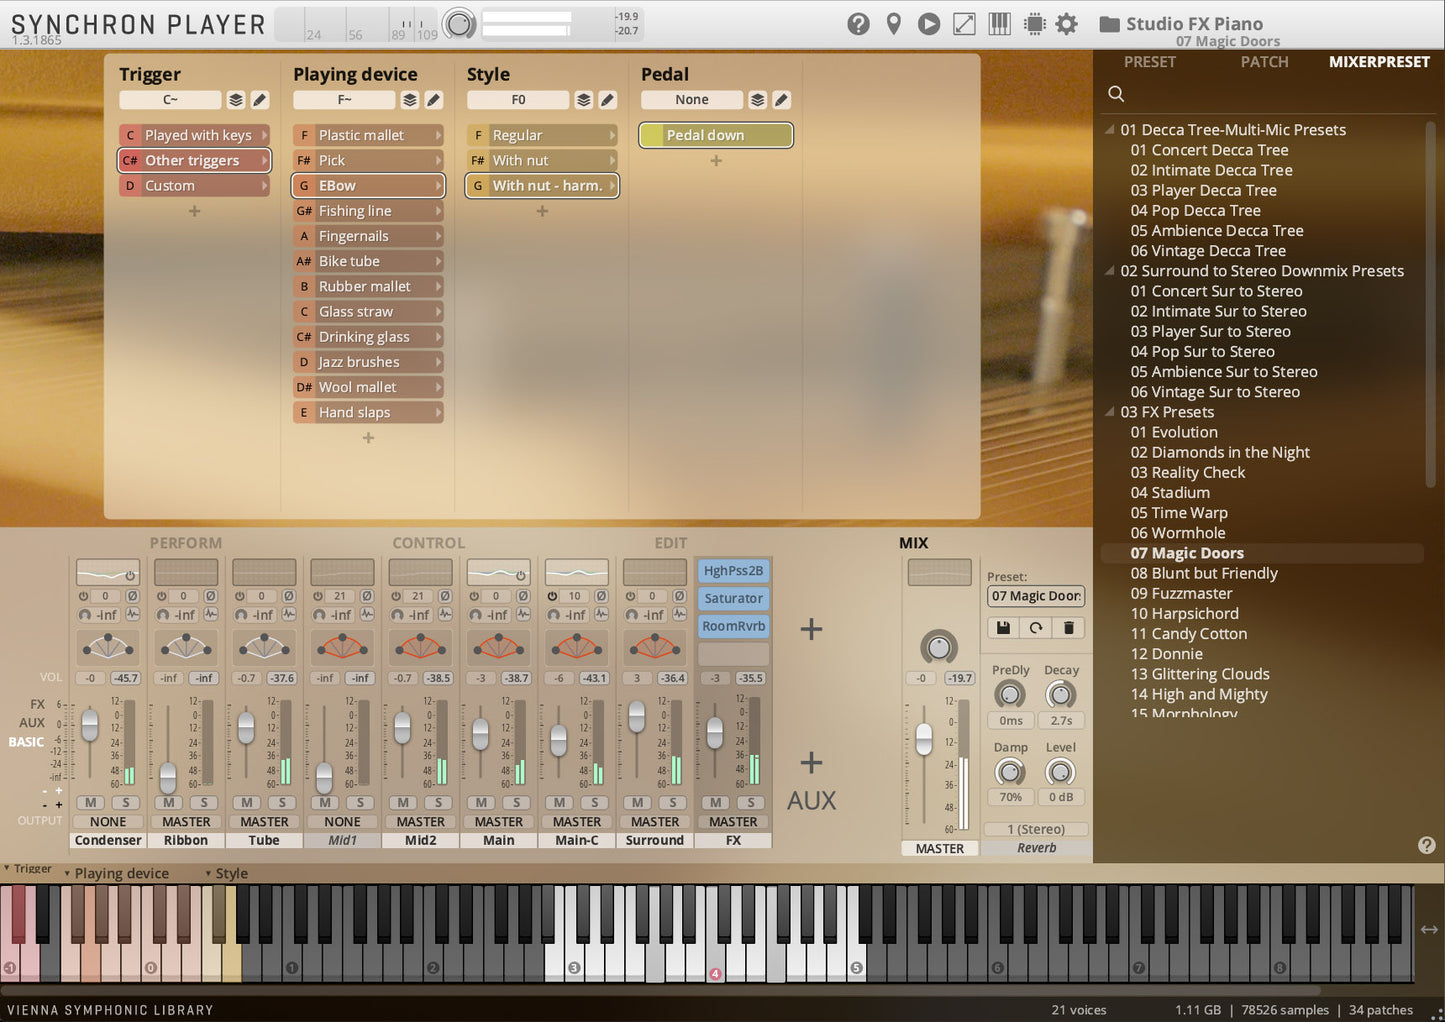Click the locate/pin icon in the top toolbar
This screenshot has width=1445, height=1022.
click(893, 23)
